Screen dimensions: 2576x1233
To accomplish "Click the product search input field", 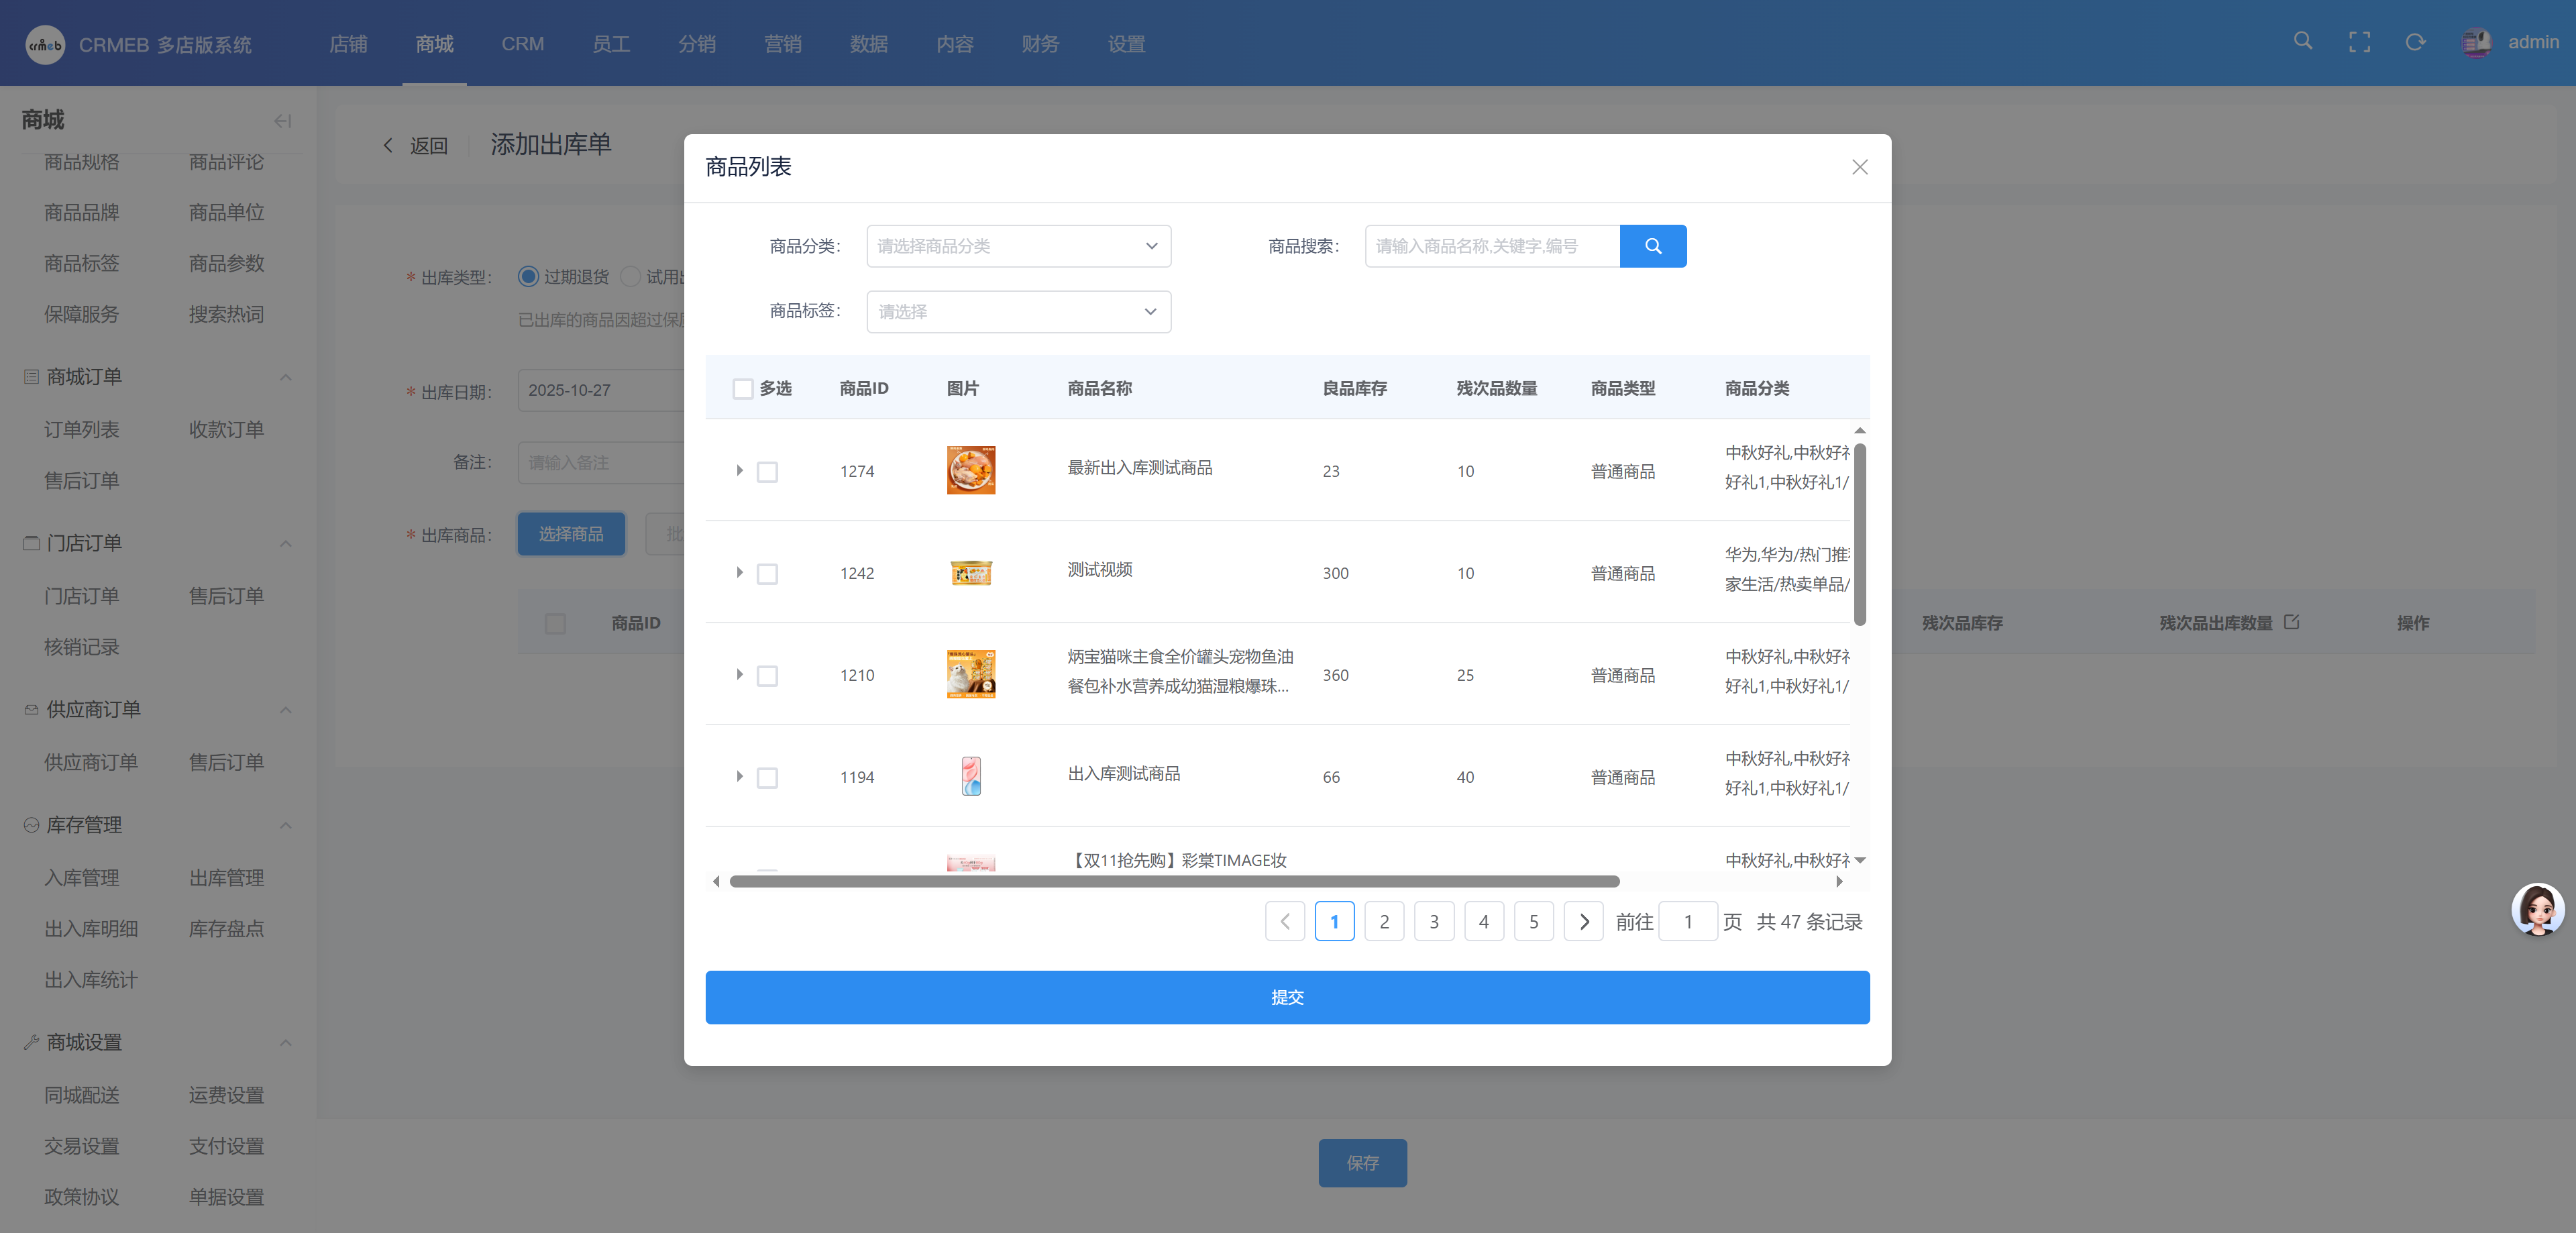I will pos(1491,246).
